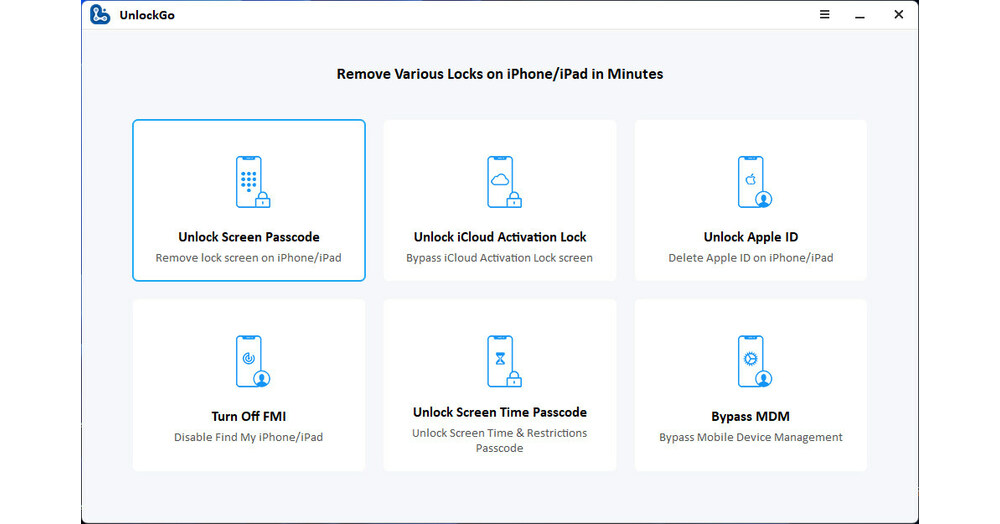Viewport: 1000px width, 524px height.
Task: Click "Bypass Mobile Device Management" description
Action: (751, 437)
